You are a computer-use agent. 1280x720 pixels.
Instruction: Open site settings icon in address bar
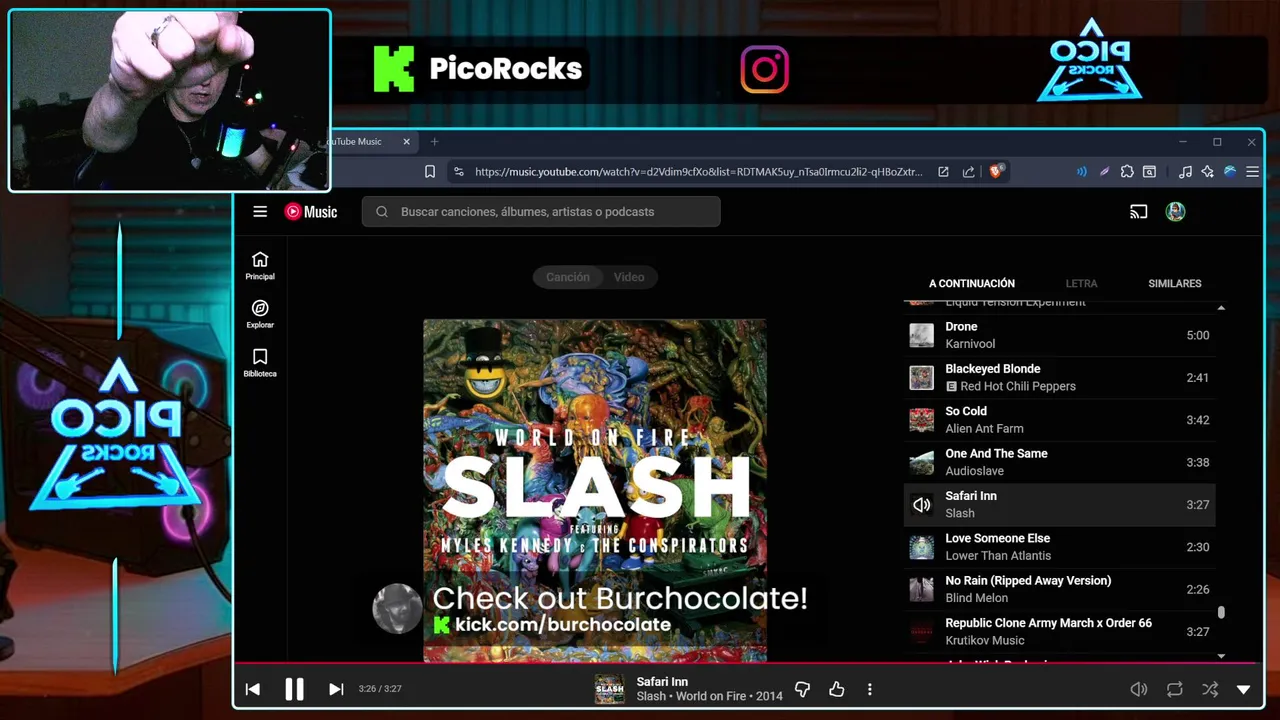point(459,172)
